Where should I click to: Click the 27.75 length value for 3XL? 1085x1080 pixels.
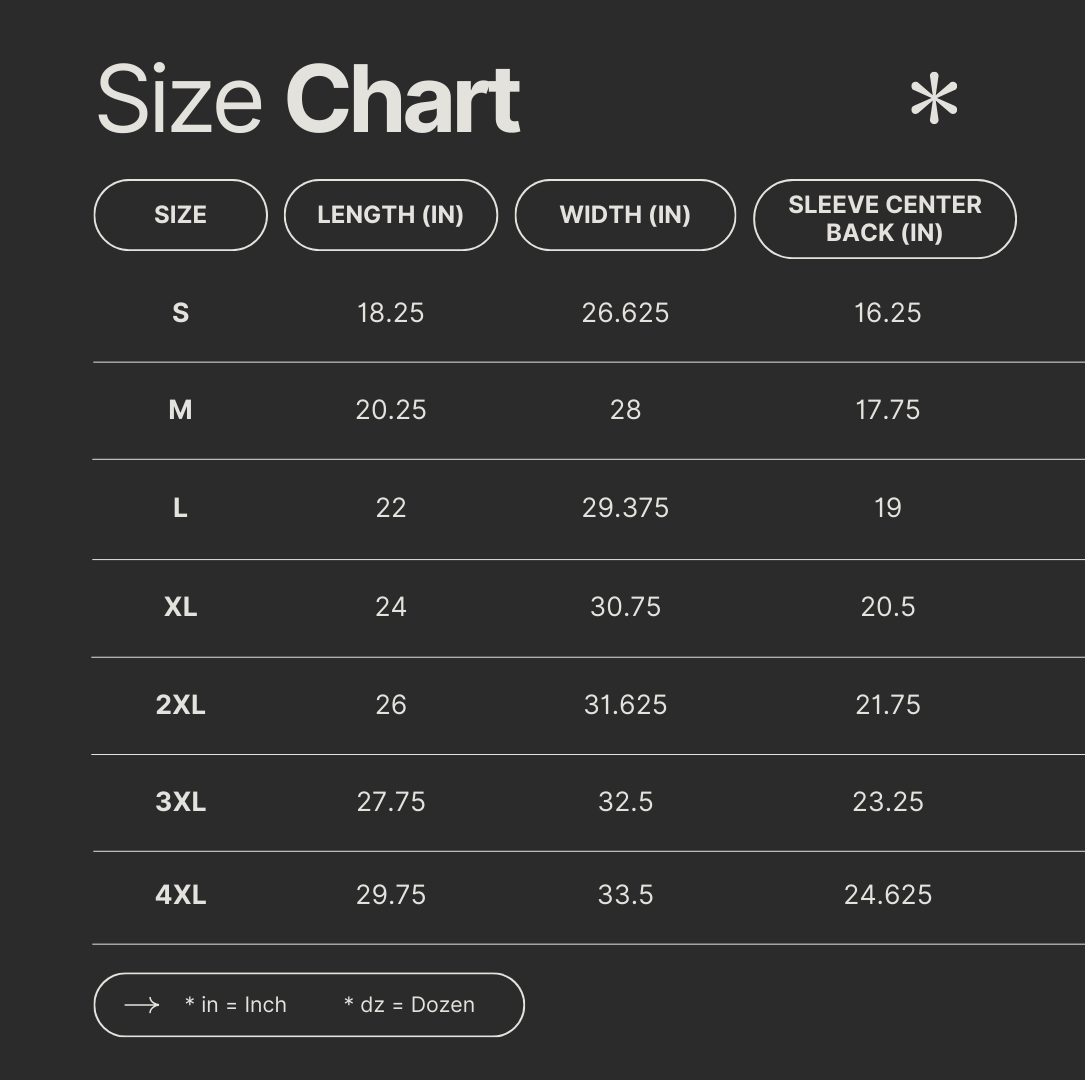[x=391, y=802]
